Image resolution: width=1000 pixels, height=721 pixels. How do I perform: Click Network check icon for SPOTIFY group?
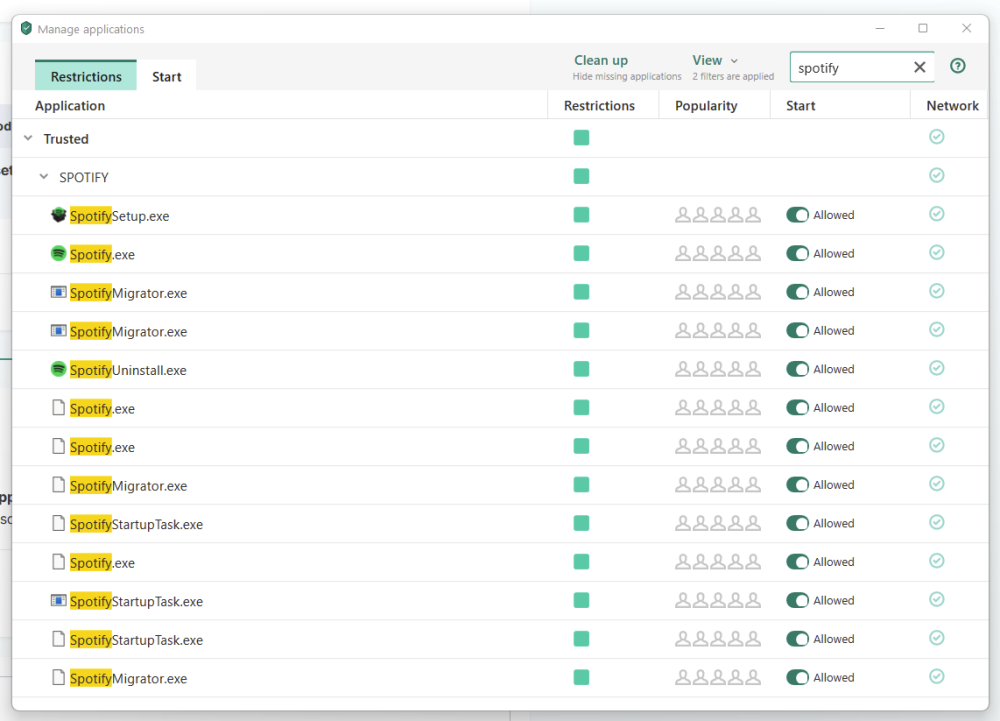936,175
